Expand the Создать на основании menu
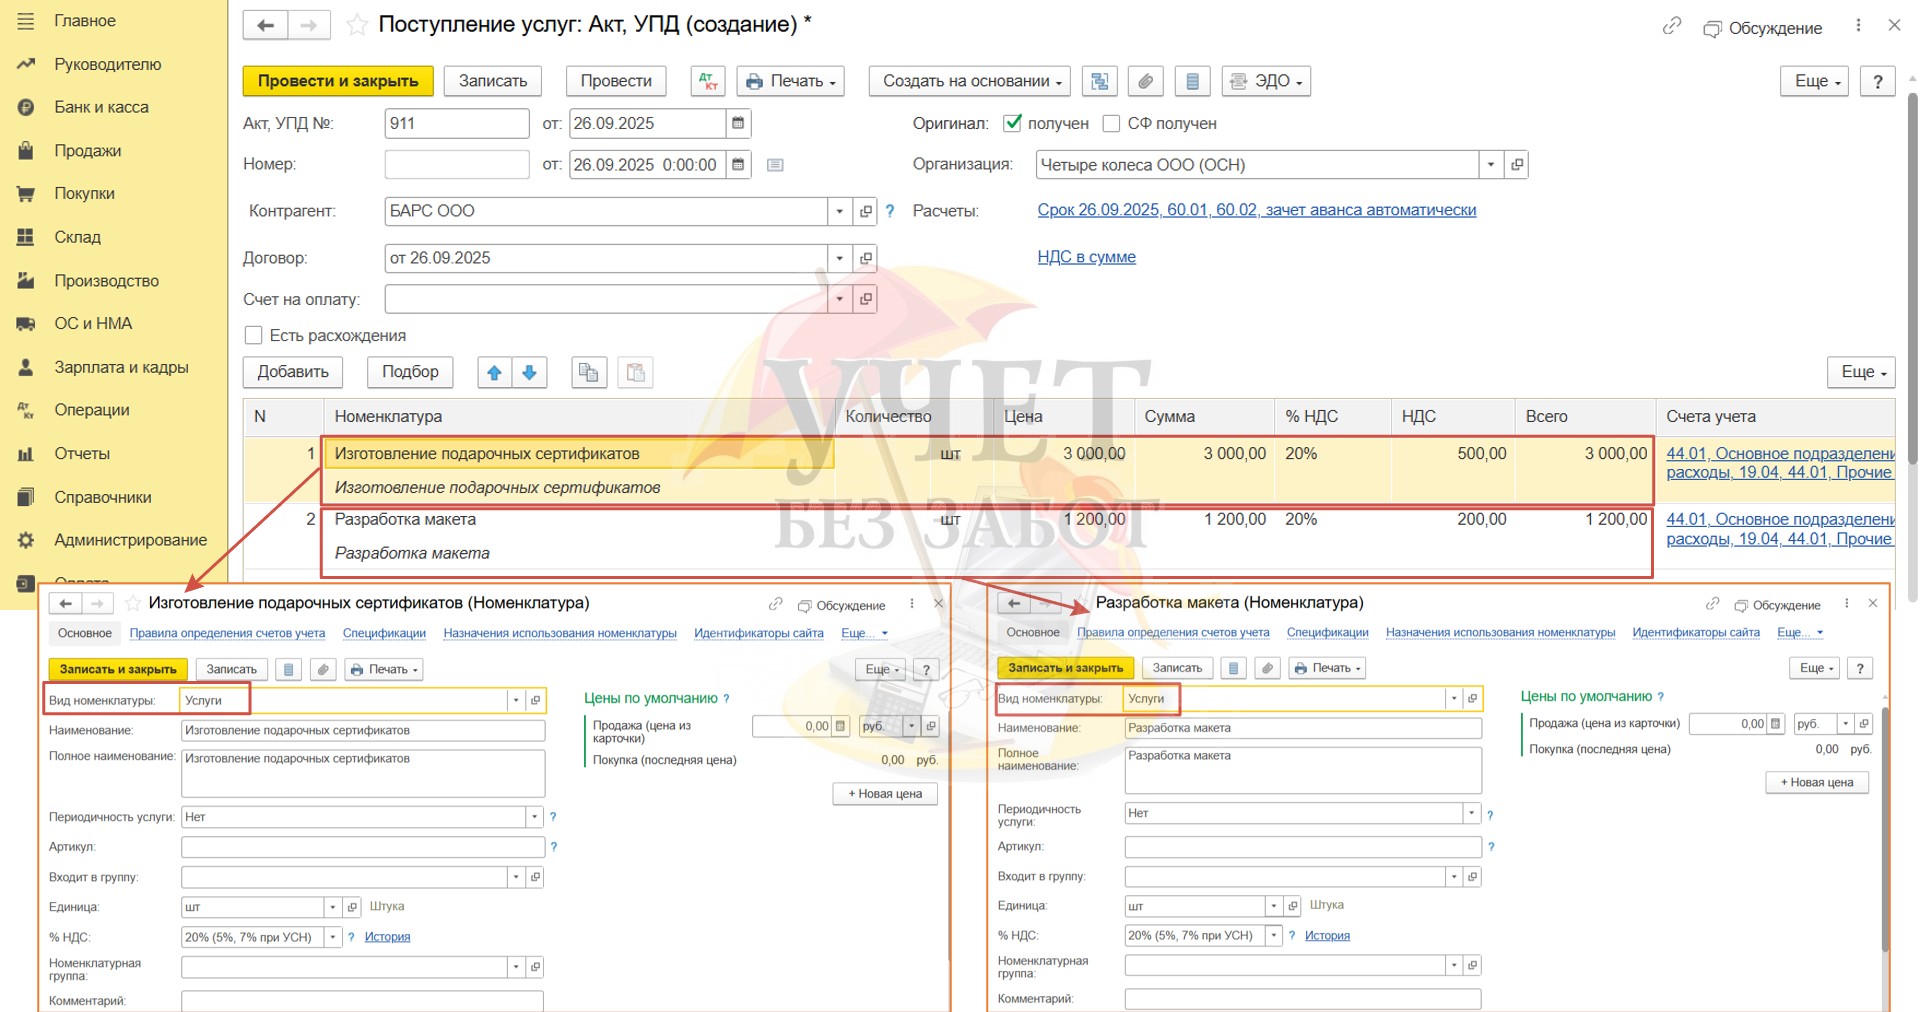 [970, 81]
